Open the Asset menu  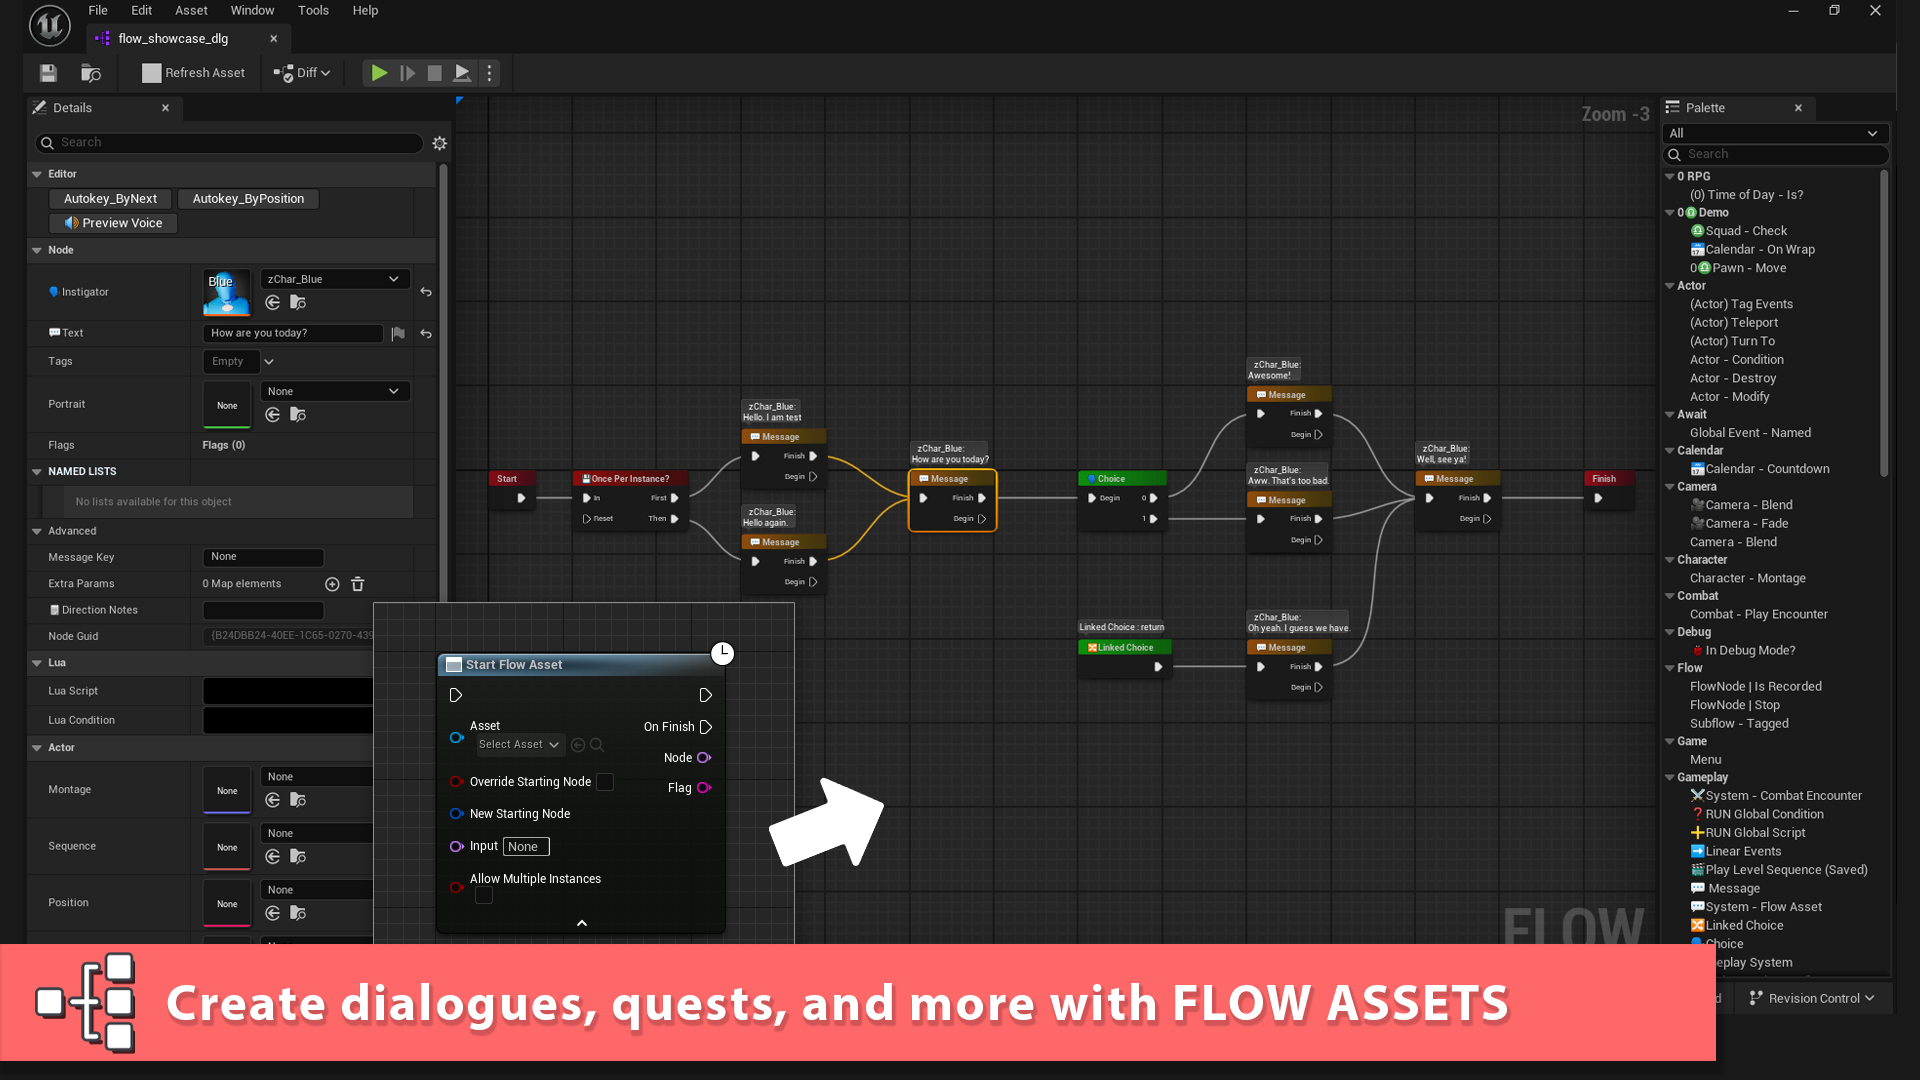(x=191, y=10)
